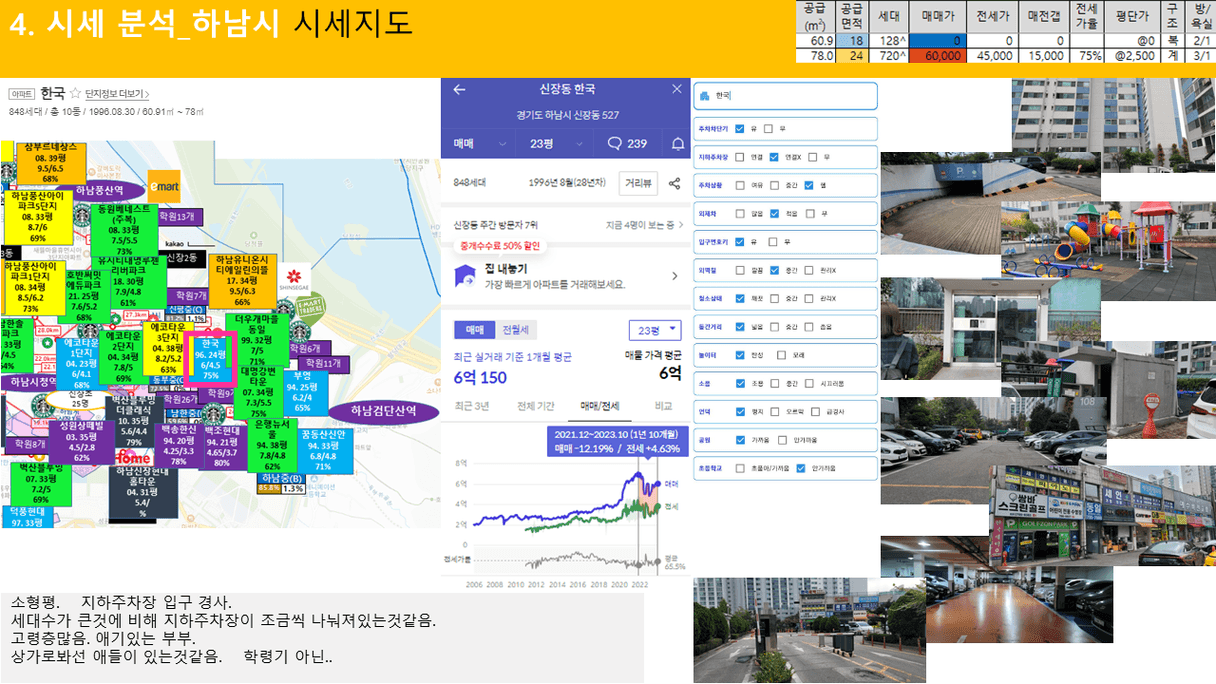1216x684 pixels.
Task: Open the 23평 dropdown in the blue header
Action: [x=555, y=144]
